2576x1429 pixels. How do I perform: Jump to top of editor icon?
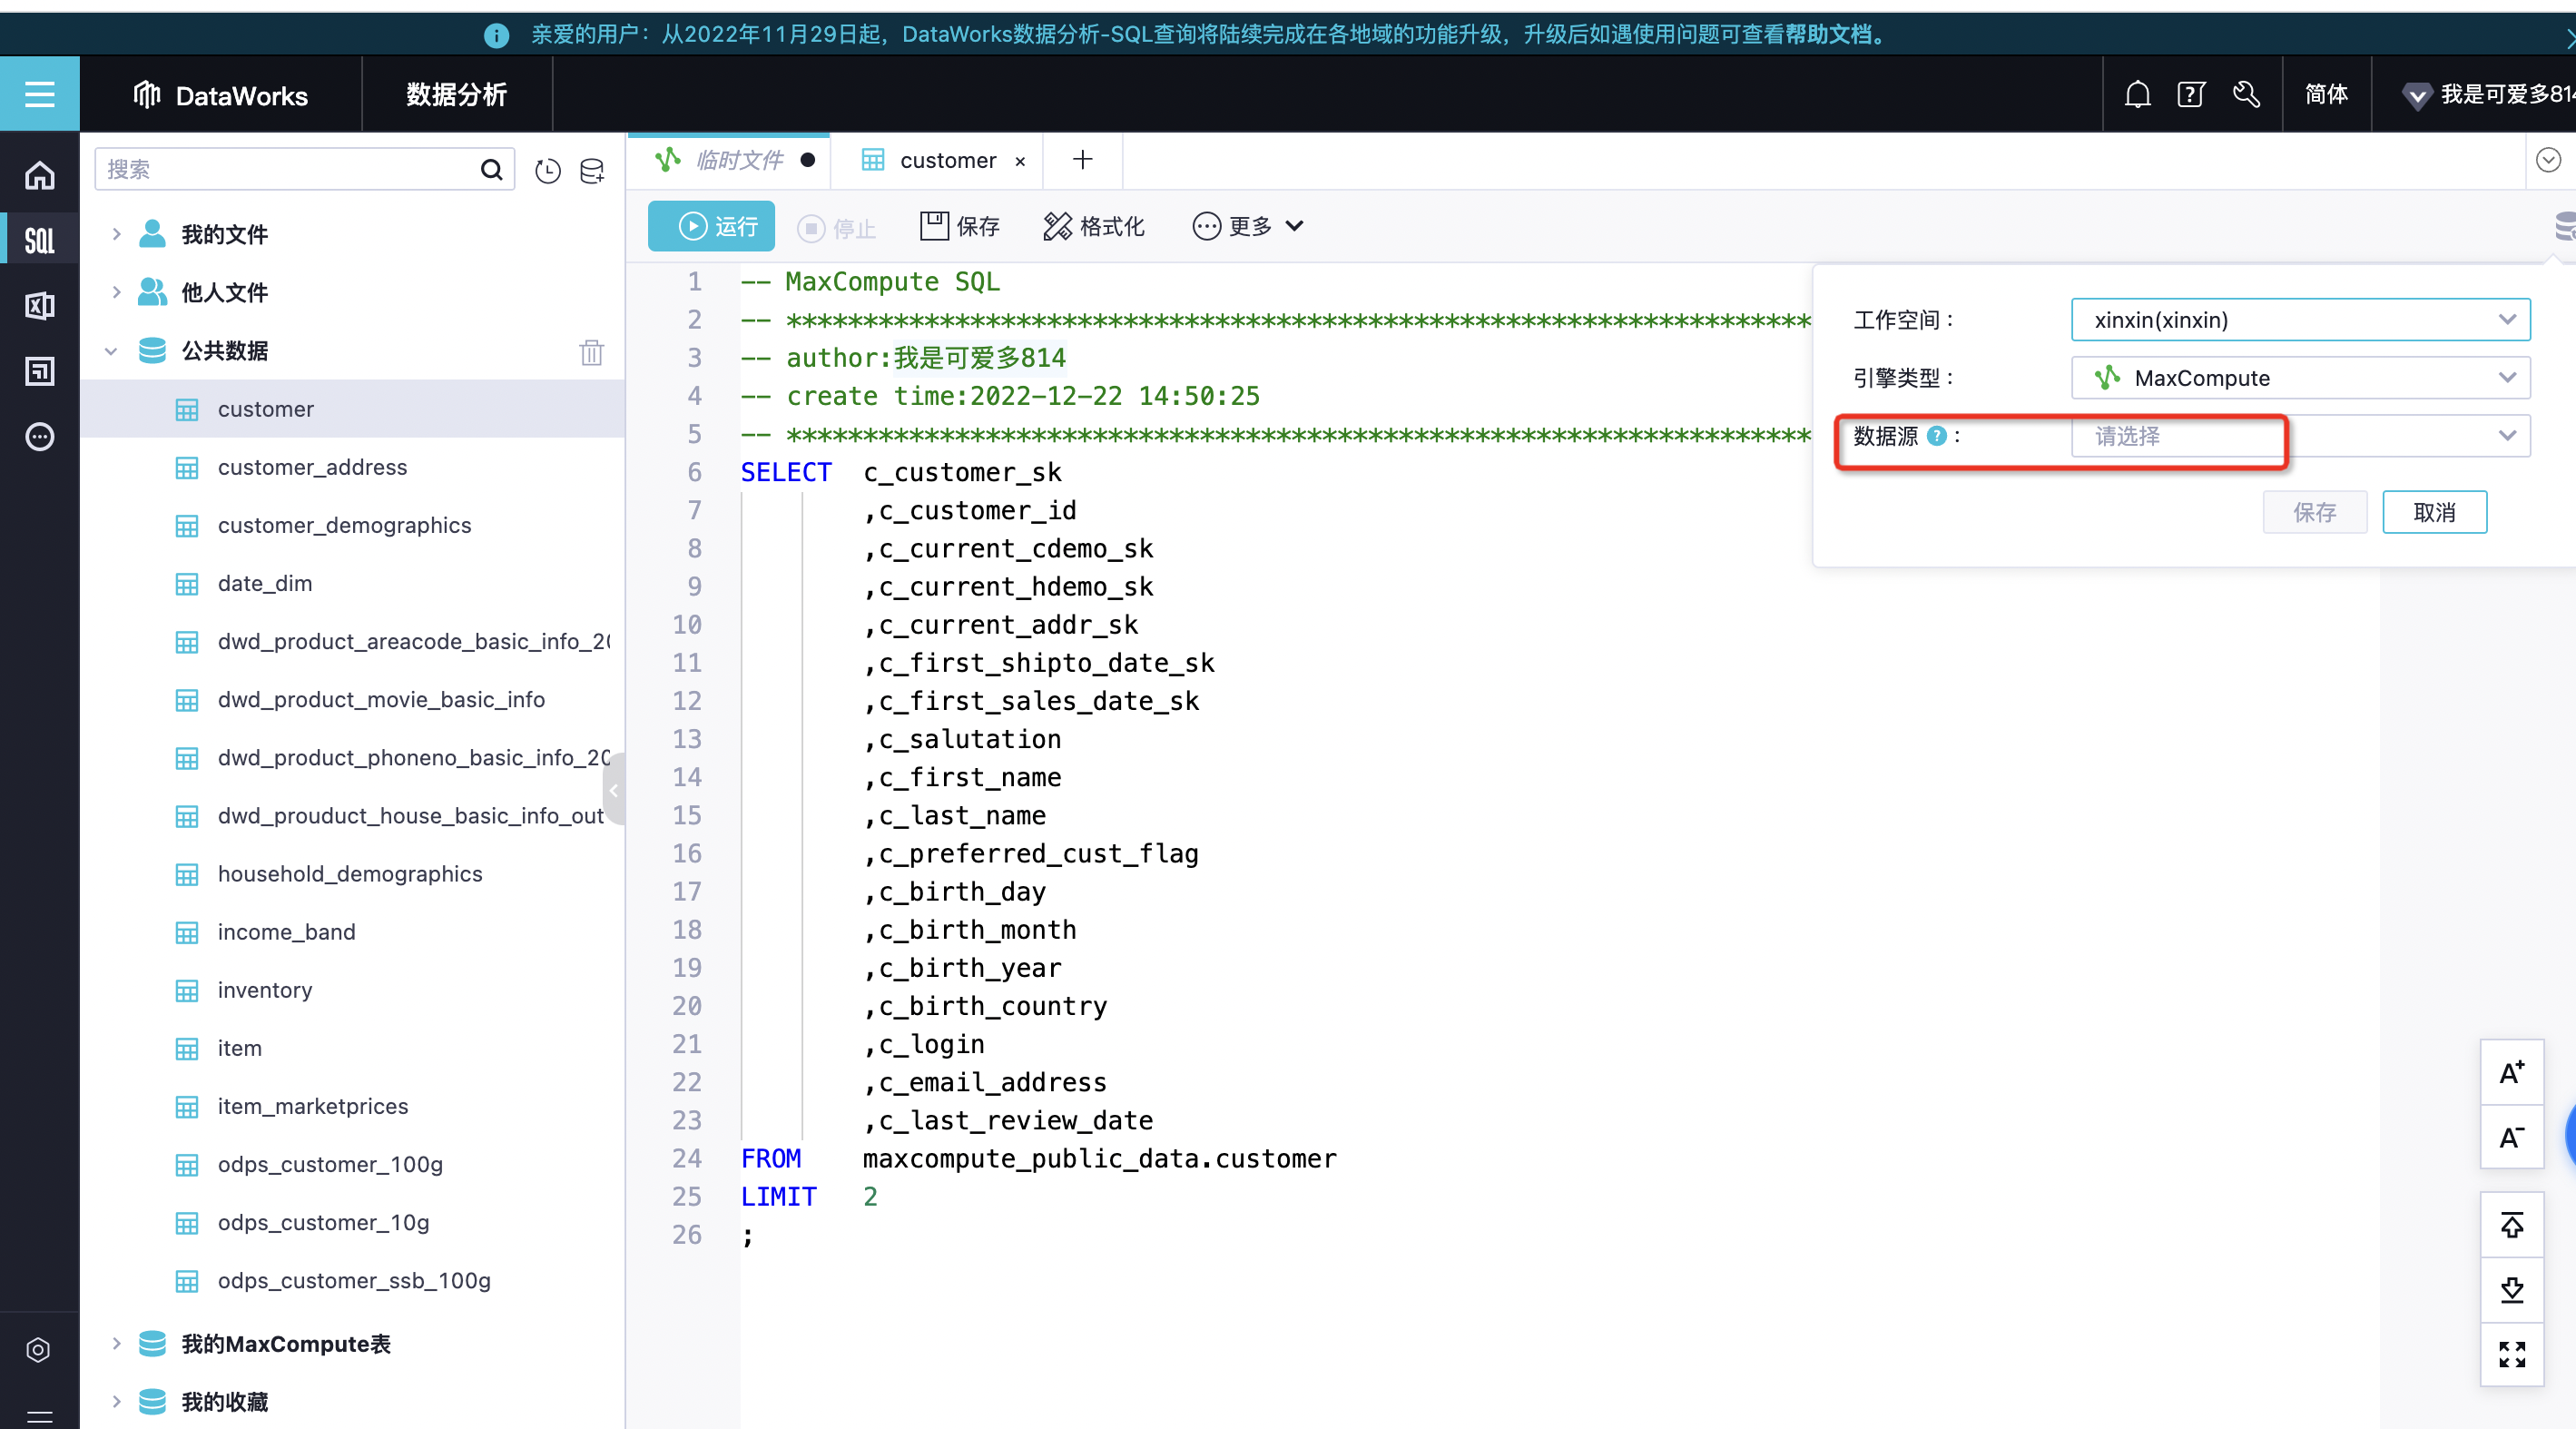tap(2511, 1224)
